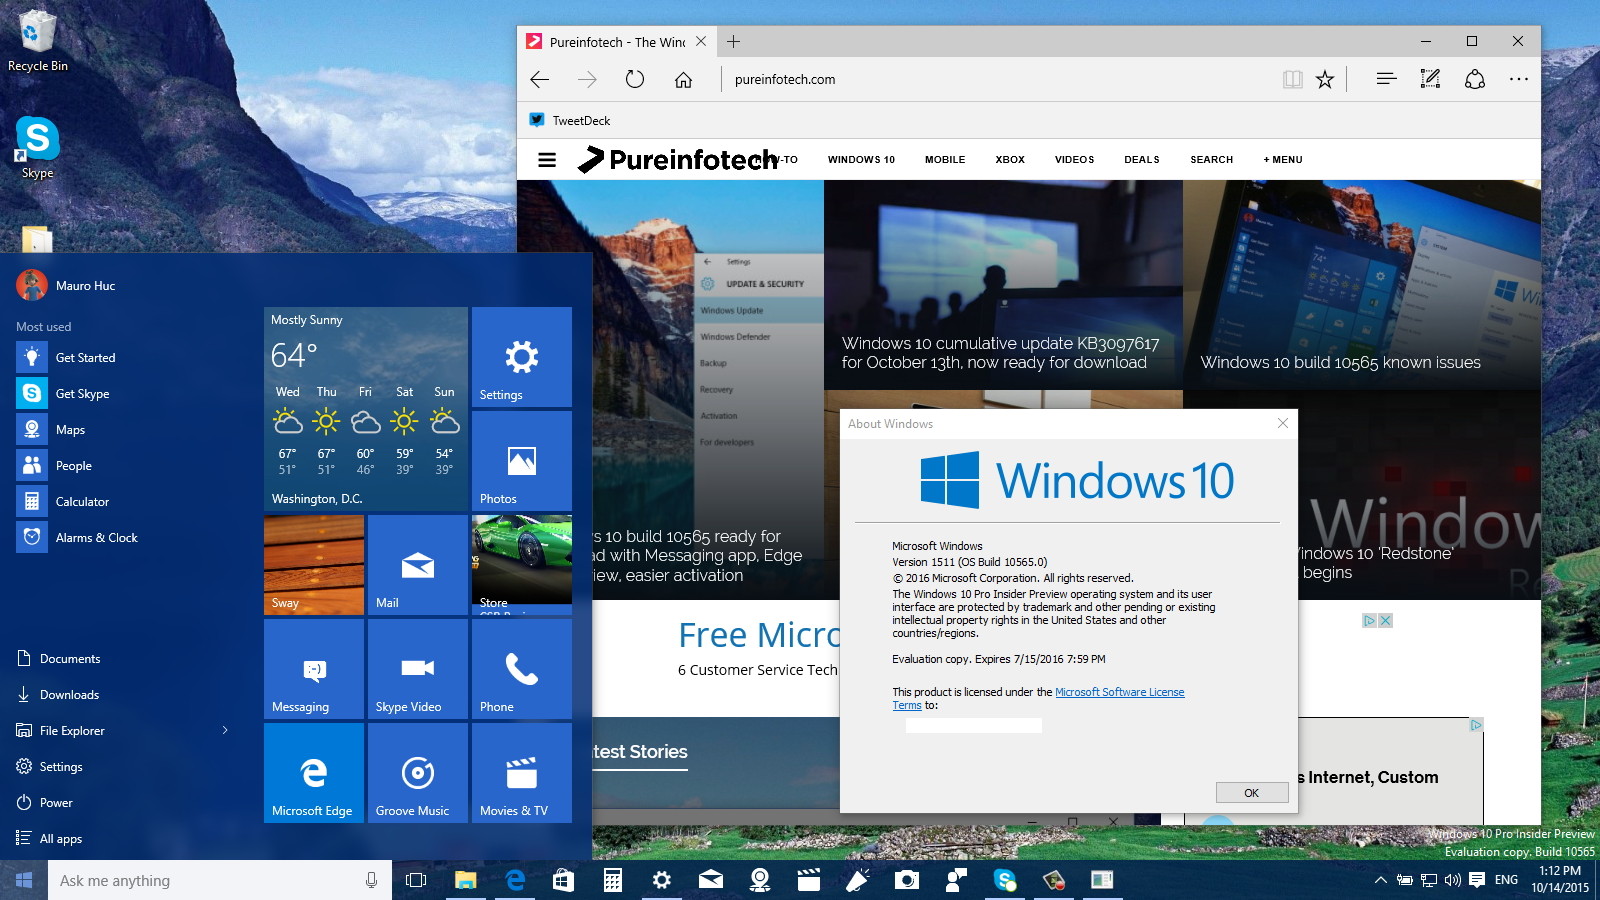1600x900 pixels.
Task: Open Edge share/feedback icon
Action: tap(1475, 79)
